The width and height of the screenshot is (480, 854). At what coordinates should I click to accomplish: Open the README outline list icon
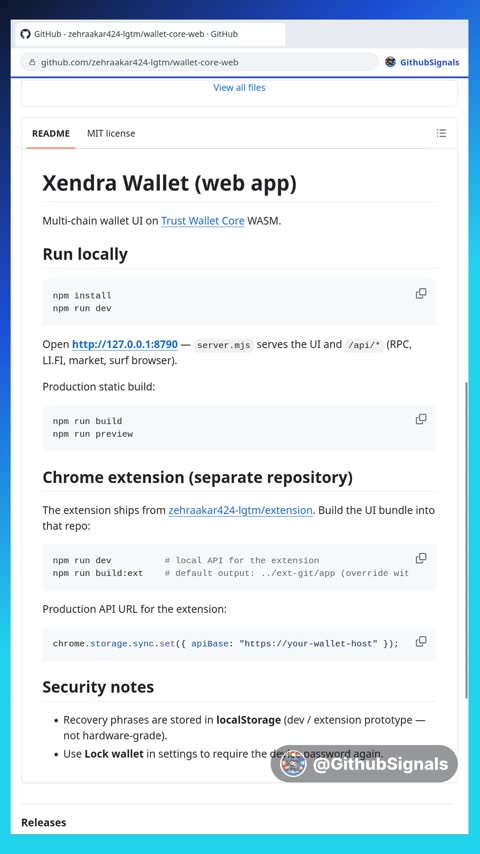(441, 133)
